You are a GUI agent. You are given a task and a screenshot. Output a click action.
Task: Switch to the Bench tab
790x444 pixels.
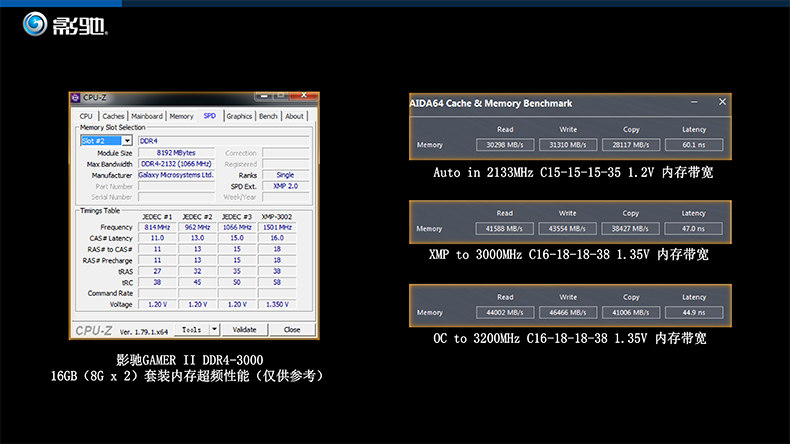[268, 116]
